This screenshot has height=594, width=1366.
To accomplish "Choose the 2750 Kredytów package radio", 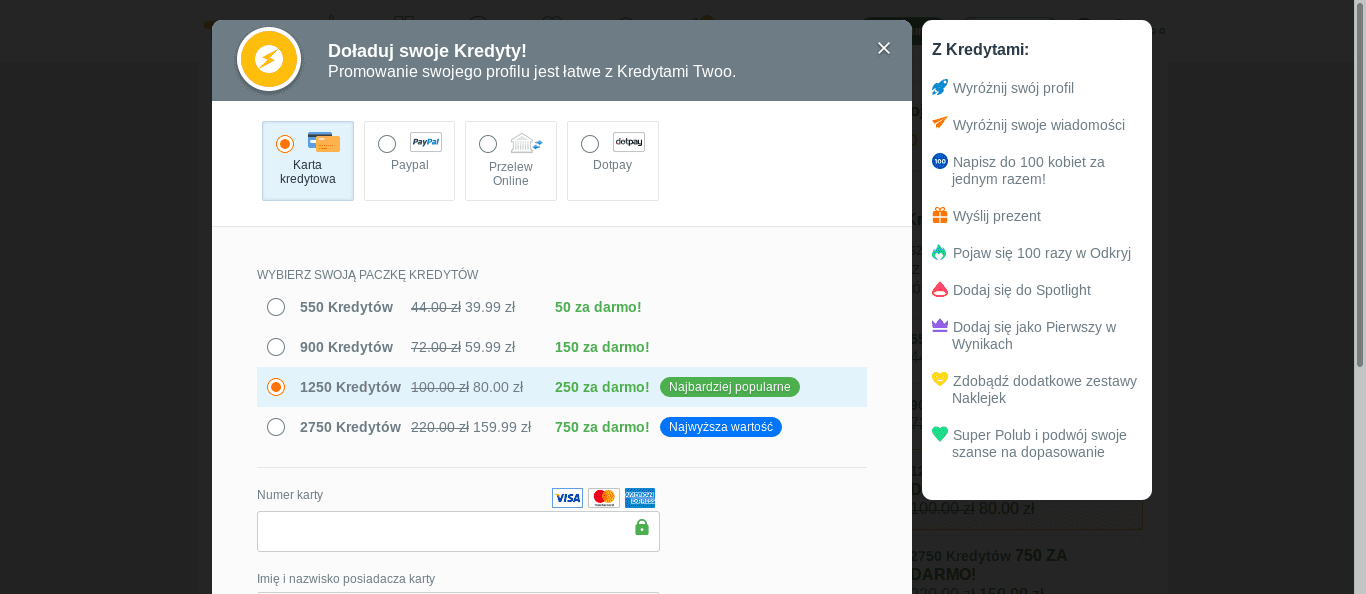I will pos(276,427).
